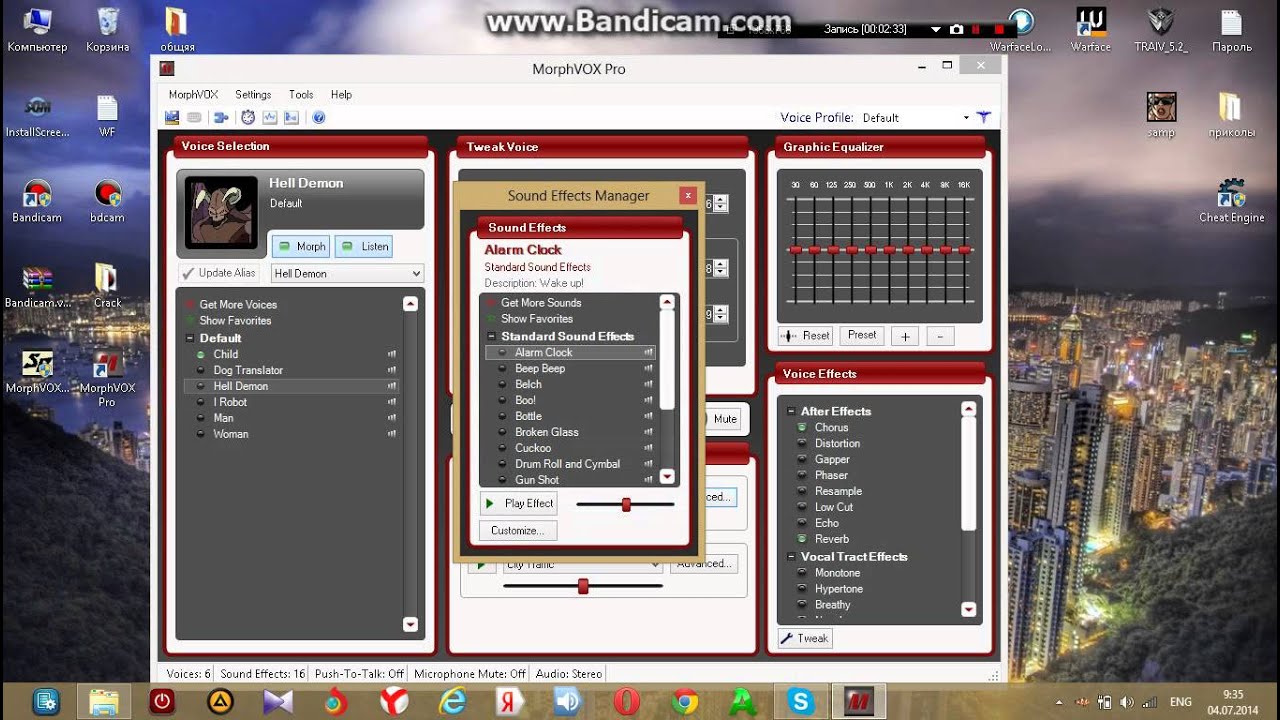Click the blue help question mark icon
This screenshot has width=1280, height=720.
coord(318,117)
